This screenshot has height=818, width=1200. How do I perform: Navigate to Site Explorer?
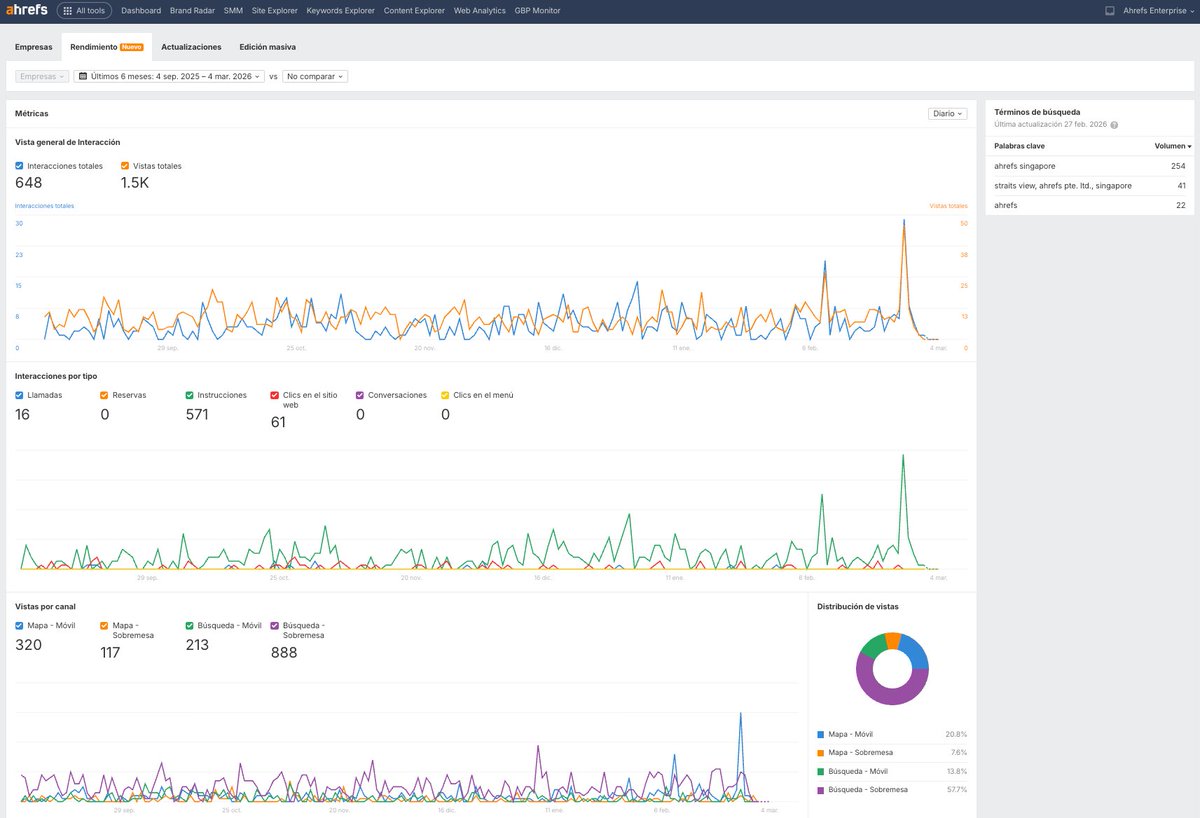tap(274, 11)
